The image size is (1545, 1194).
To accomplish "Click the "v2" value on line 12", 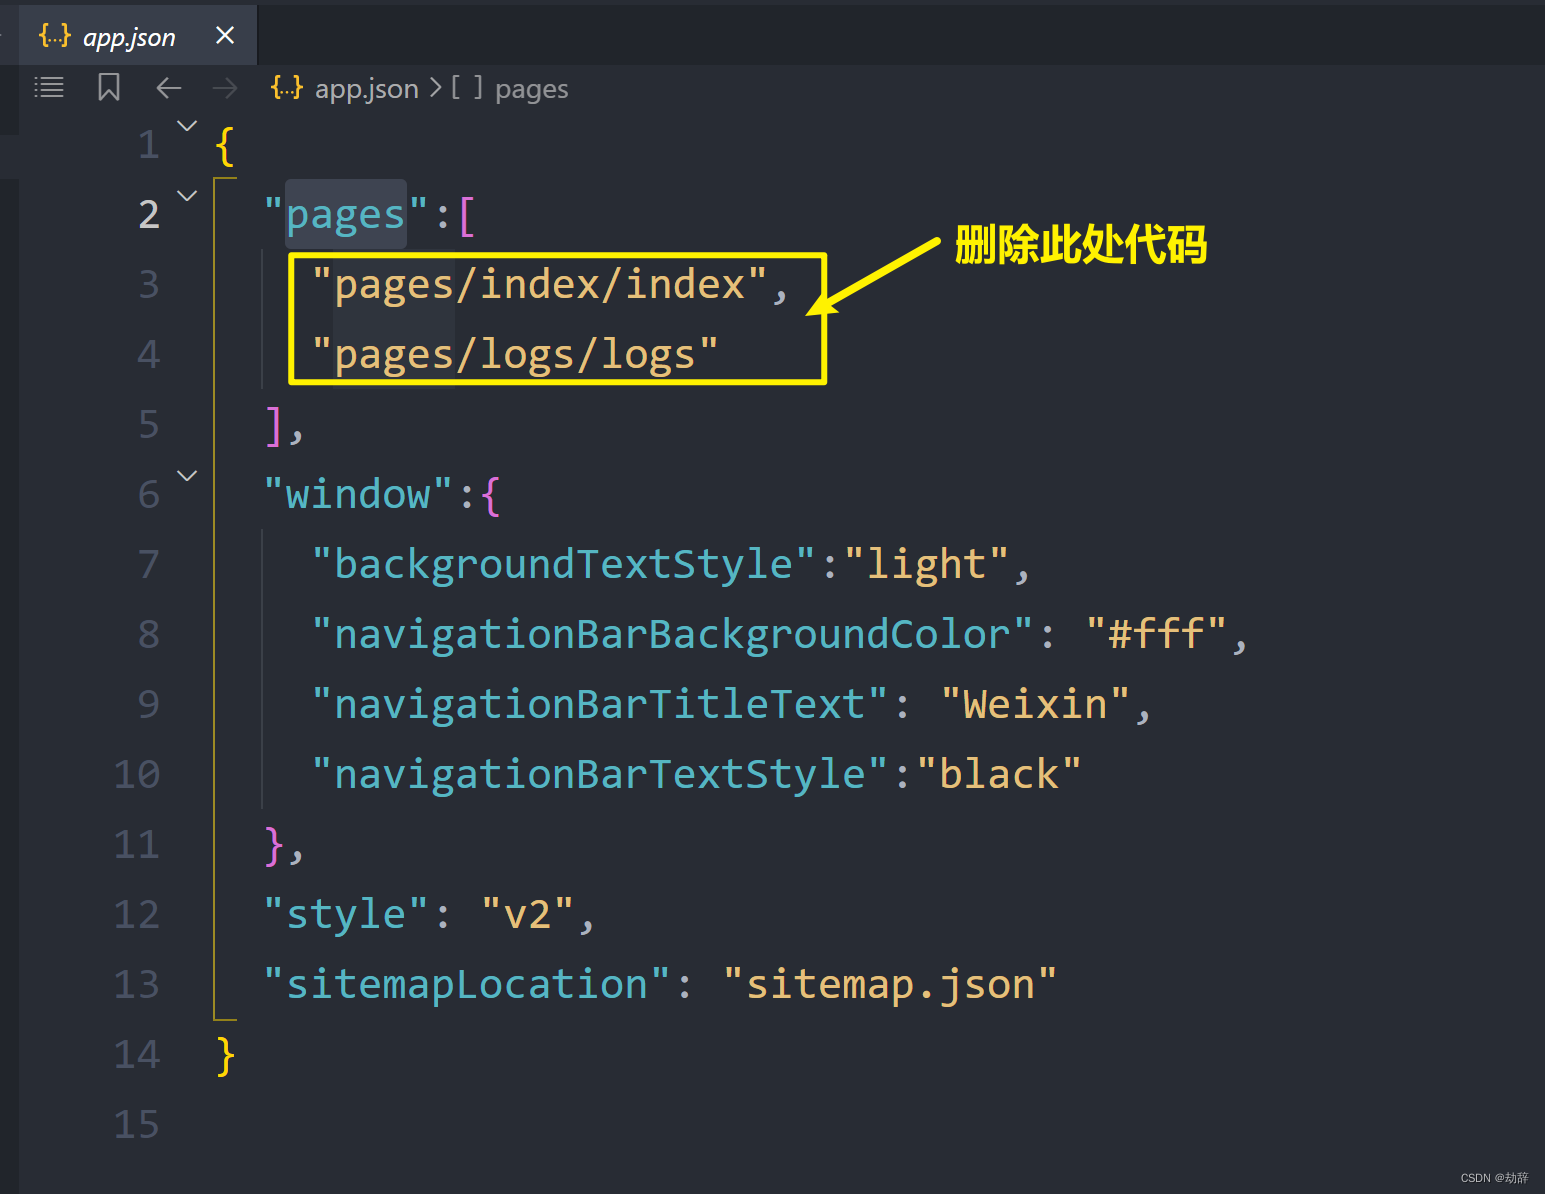I will click(x=527, y=915).
